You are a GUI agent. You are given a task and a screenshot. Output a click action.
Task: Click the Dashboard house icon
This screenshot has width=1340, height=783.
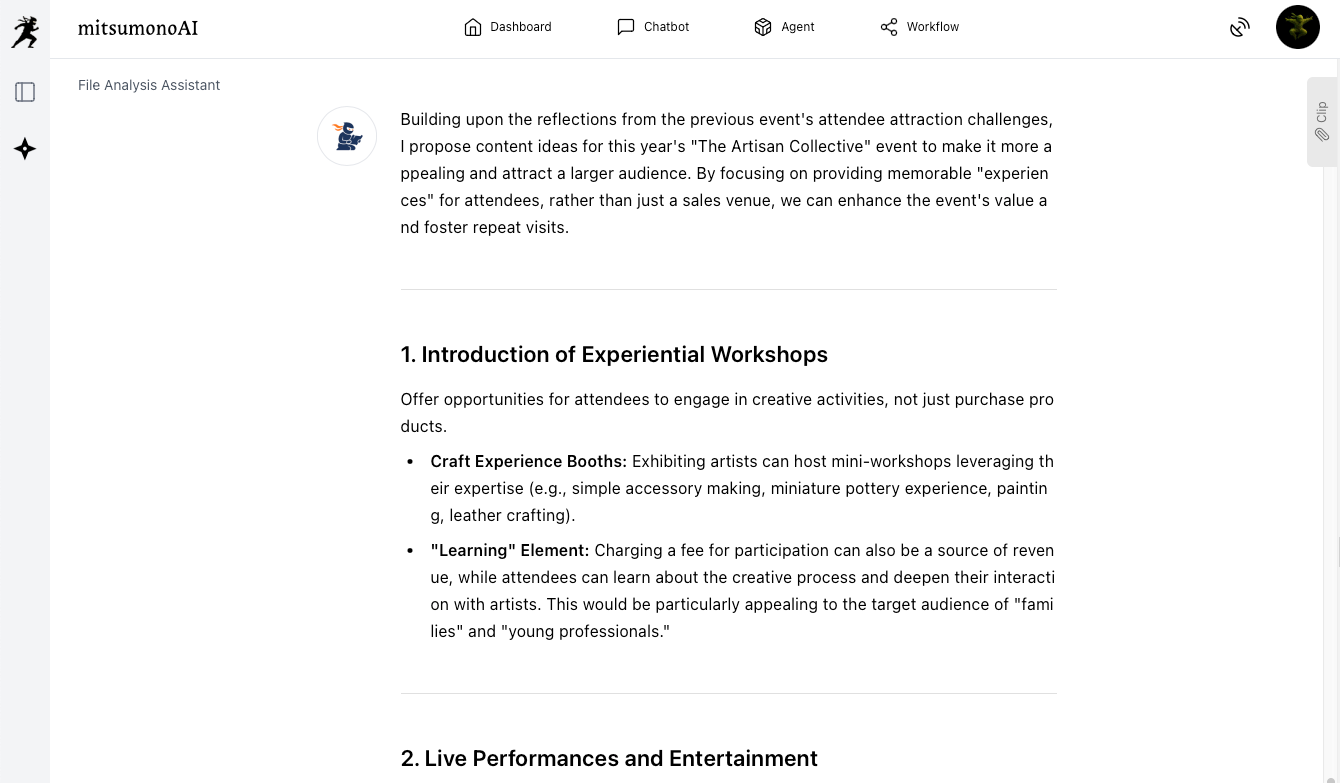tap(473, 28)
